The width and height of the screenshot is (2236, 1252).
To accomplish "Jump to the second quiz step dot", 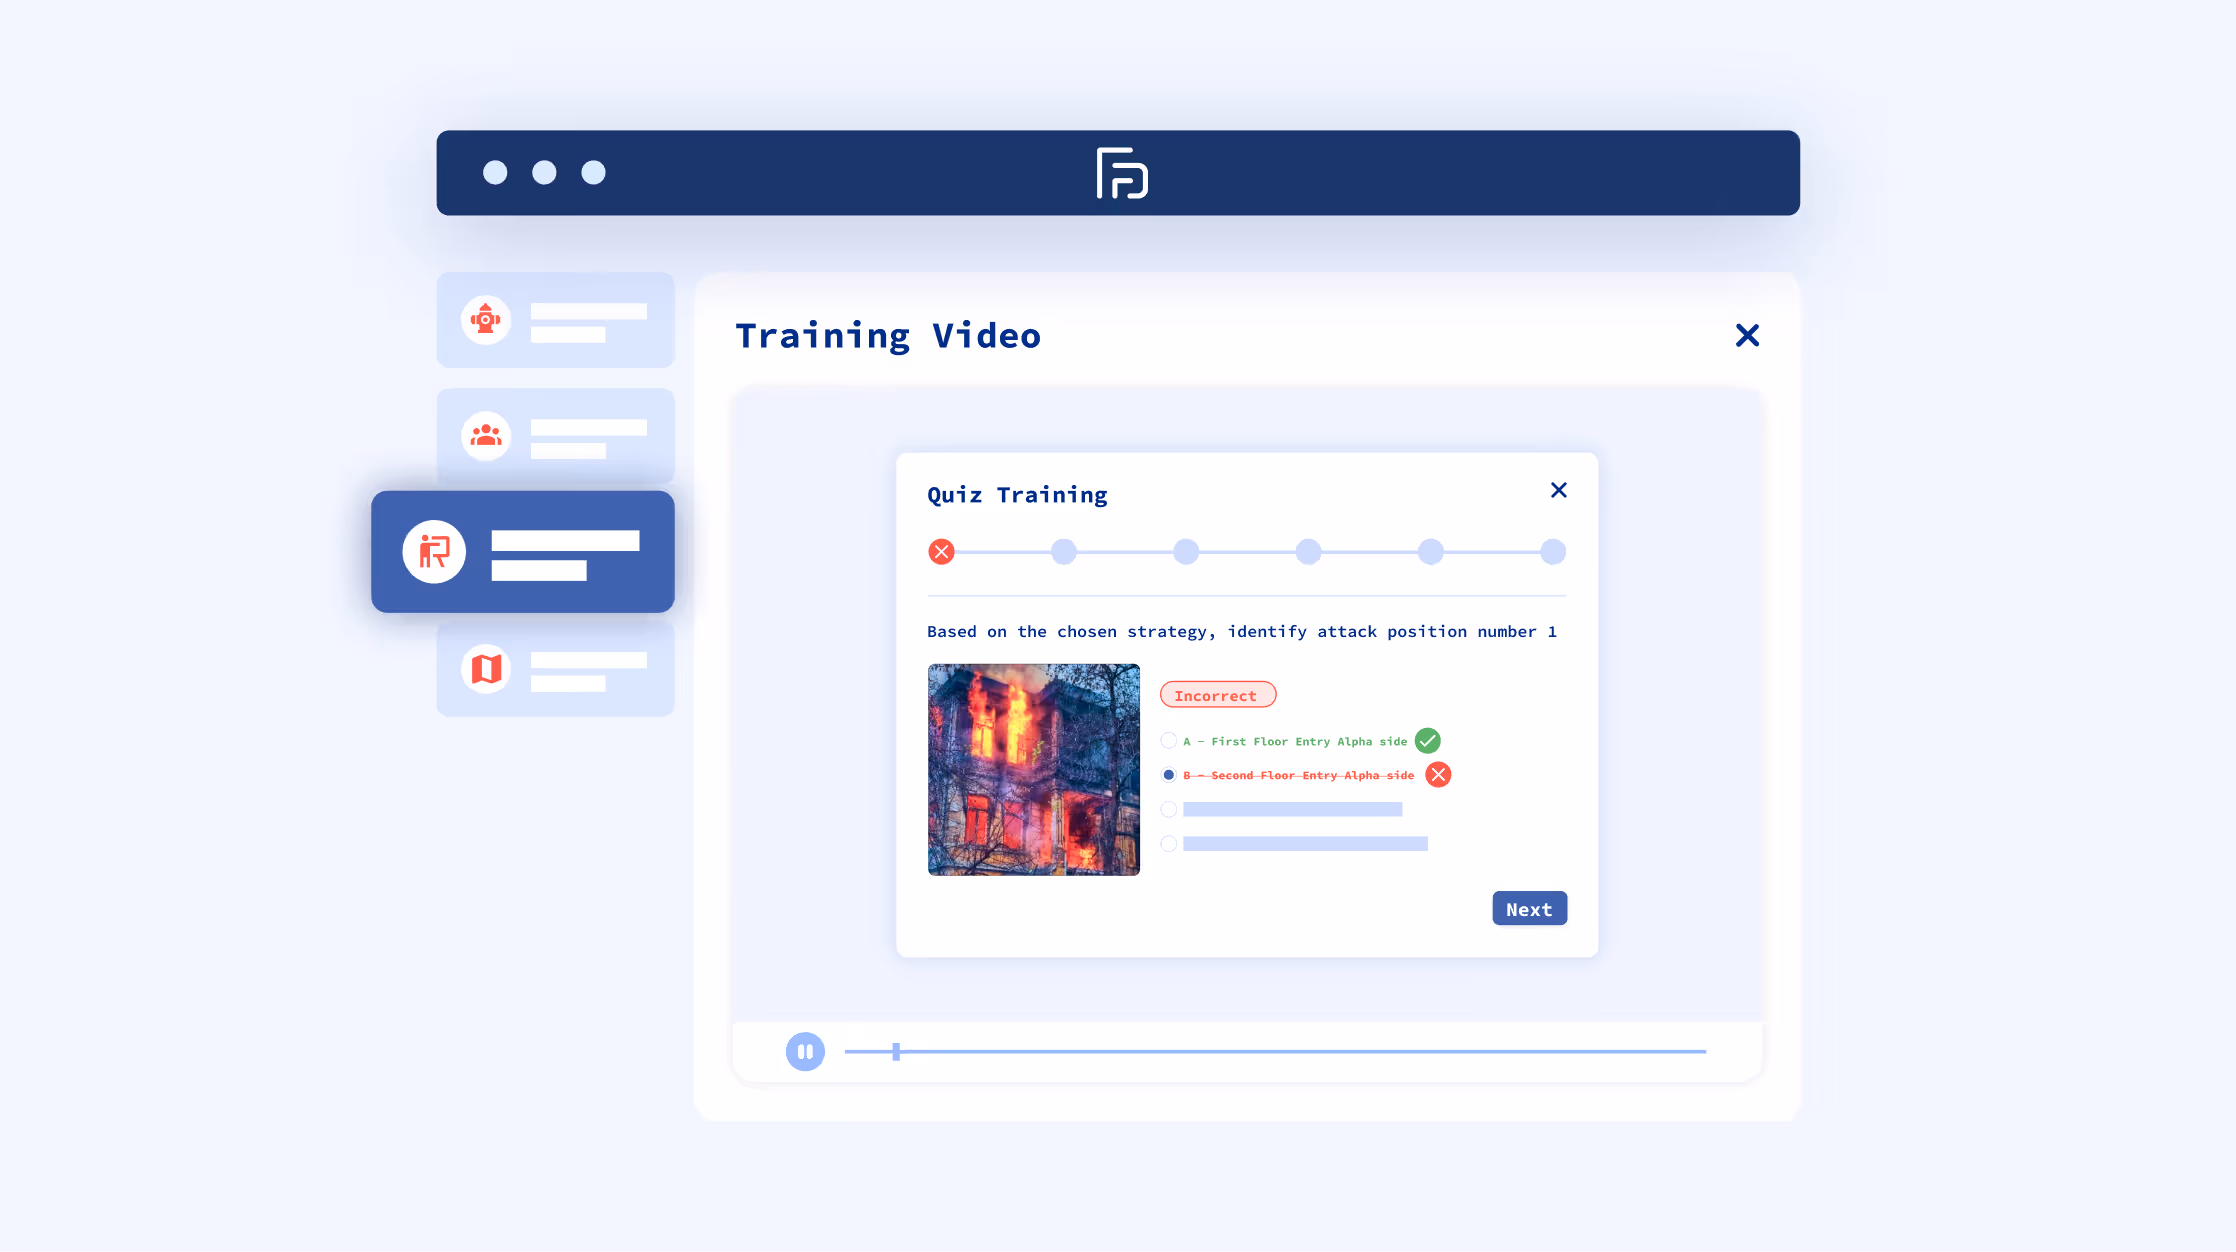I will point(1064,552).
